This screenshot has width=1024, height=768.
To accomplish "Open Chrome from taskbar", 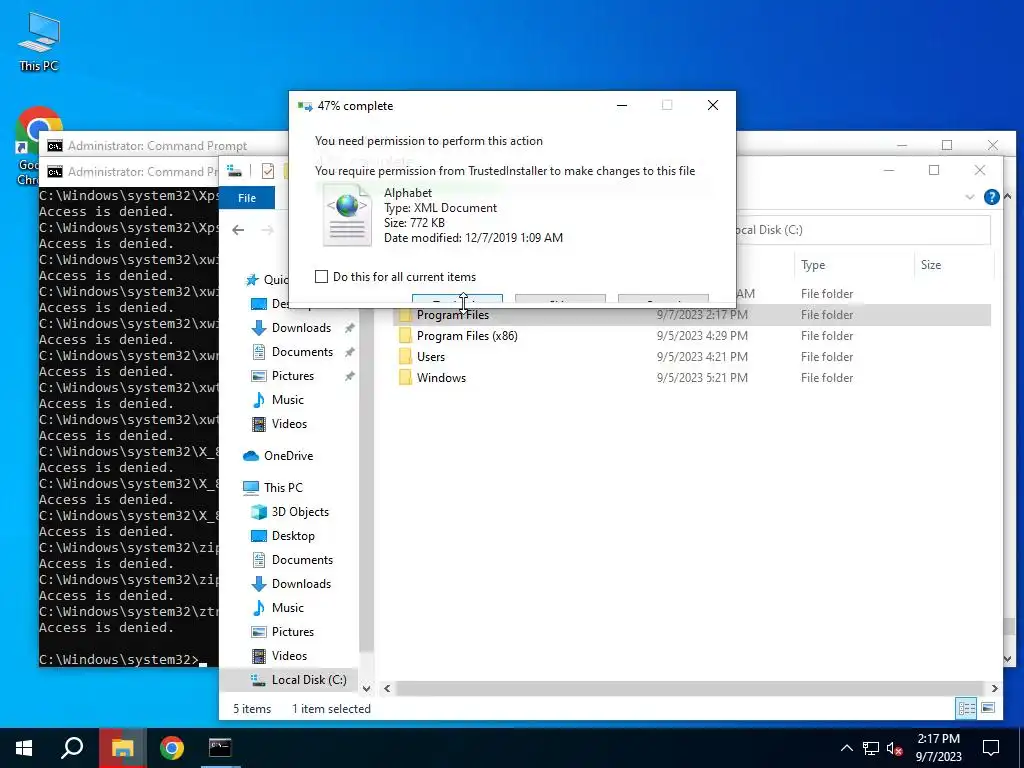I will coord(172,748).
